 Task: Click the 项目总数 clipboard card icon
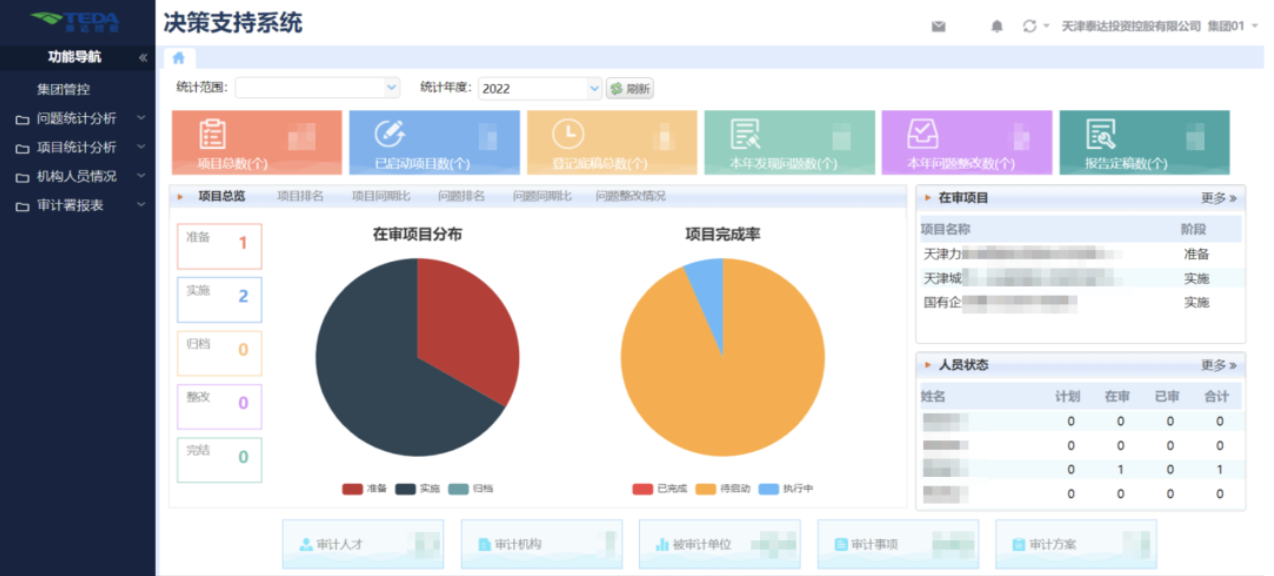(212, 134)
